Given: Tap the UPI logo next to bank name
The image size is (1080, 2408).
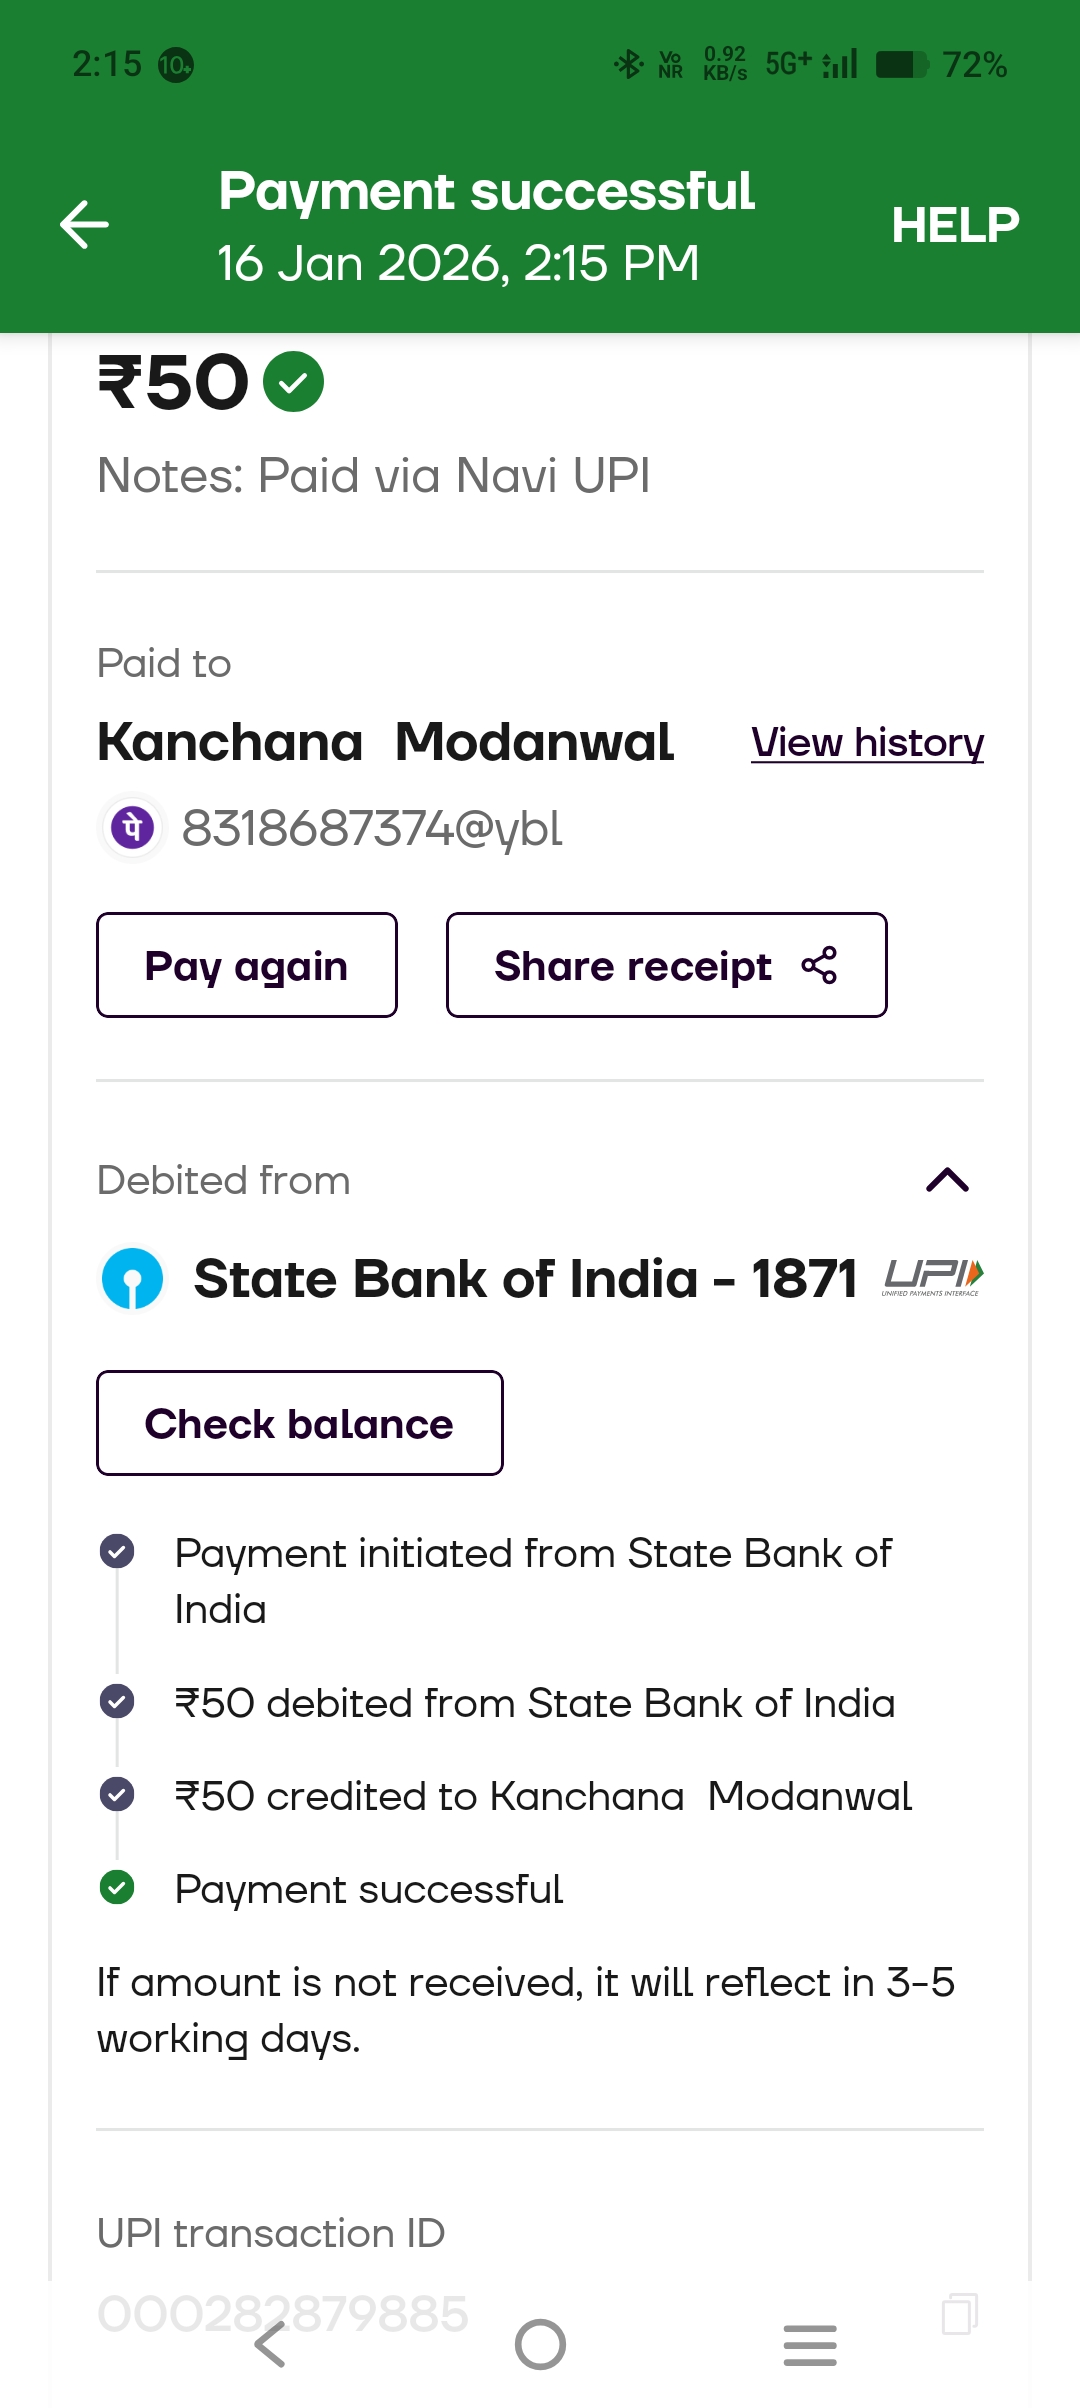Looking at the screenshot, I should (933, 1277).
